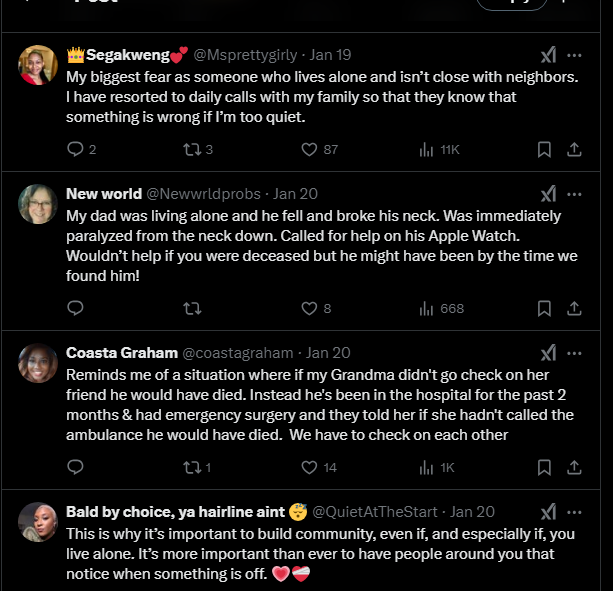Share Coasta Graham's post
613x591 pixels.
click(574, 467)
